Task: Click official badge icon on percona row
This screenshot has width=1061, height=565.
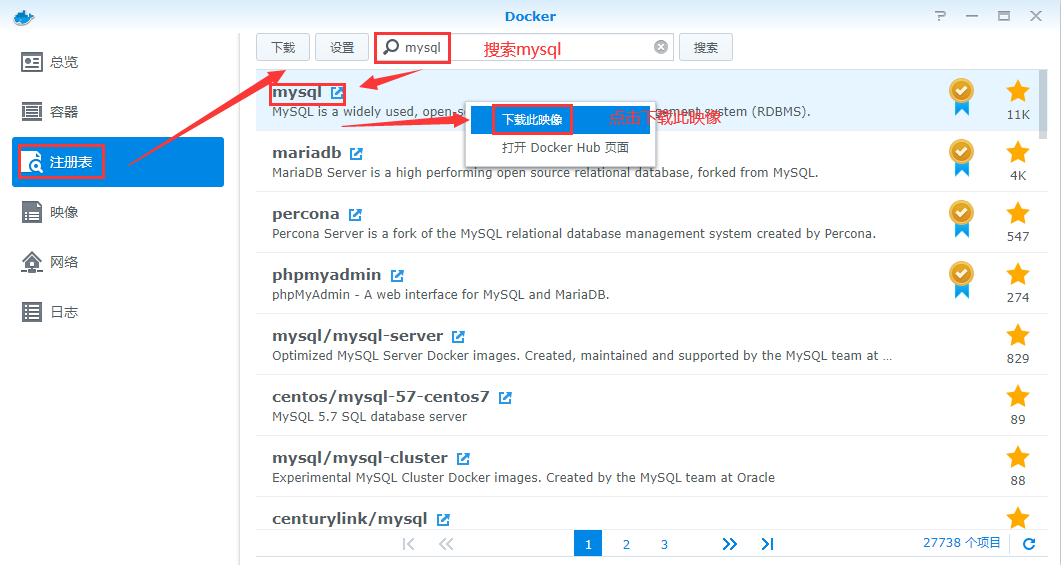Action: (961, 213)
